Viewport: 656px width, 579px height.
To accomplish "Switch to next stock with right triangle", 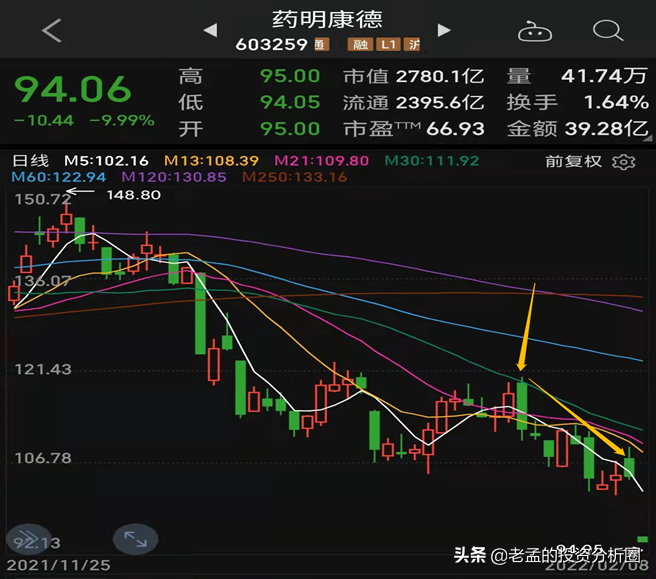I will click(444, 30).
